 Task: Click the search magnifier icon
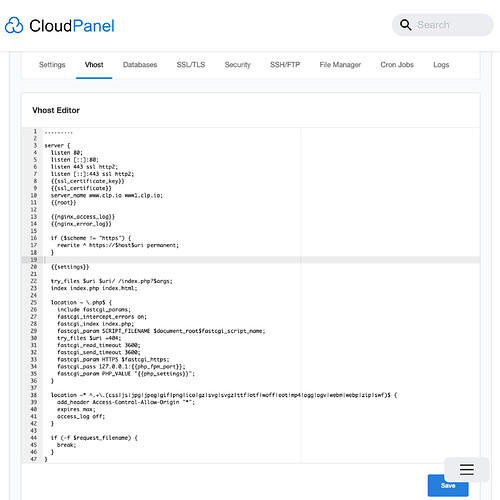[x=405, y=25]
